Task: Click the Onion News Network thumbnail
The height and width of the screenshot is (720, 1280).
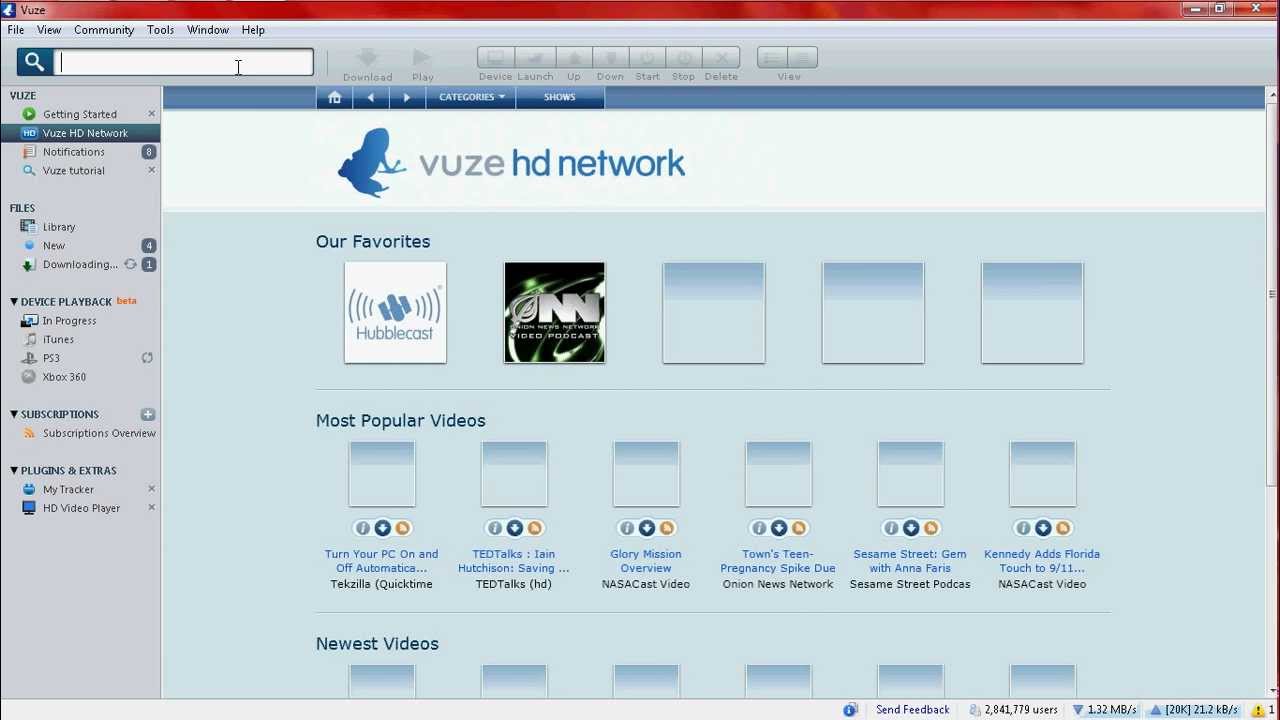Action: (554, 313)
